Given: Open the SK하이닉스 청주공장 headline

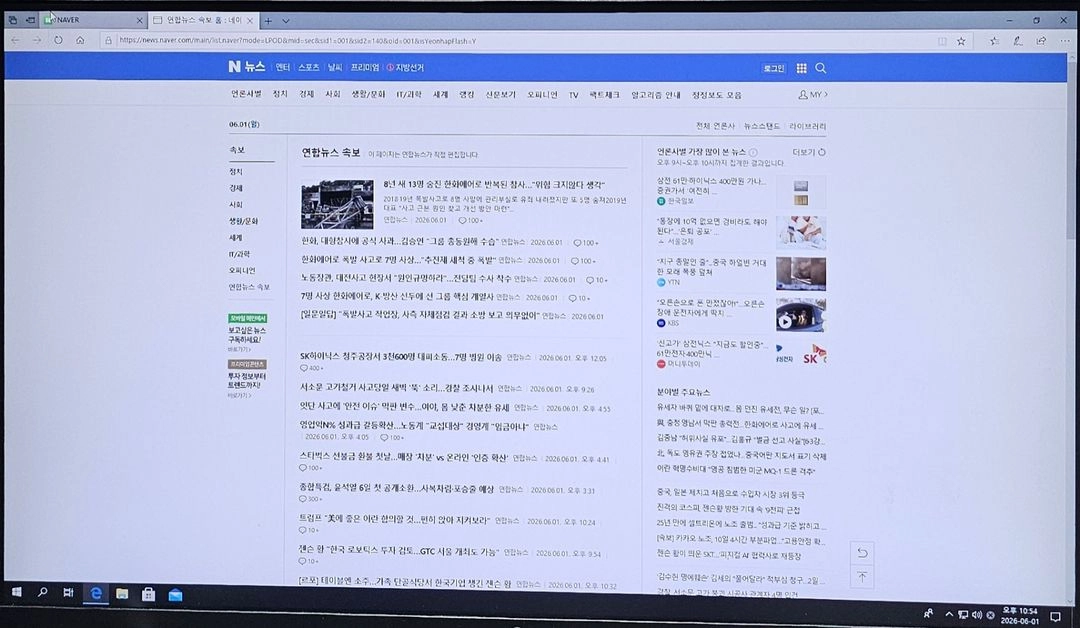Looking at the screenshot, I should pos(401,357).
